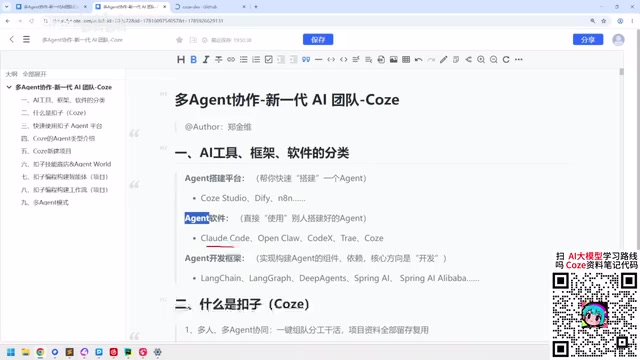The image size is (640, 360).
Task: Jump to 九、多Agent模式 outline item
Action: click(45, 202)
